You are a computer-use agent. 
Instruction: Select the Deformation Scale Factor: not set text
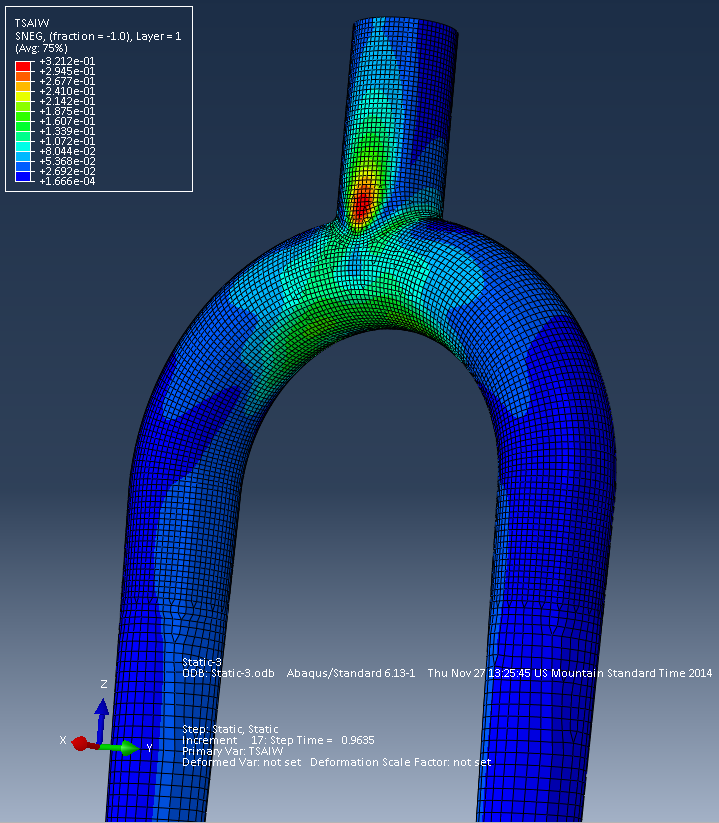tap(400, 762)
